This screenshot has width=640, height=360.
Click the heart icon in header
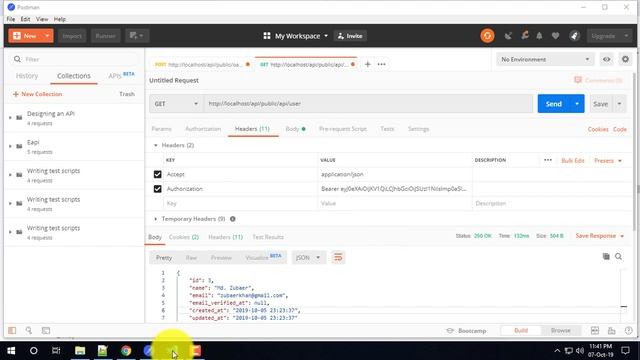[x=556, y=36]
